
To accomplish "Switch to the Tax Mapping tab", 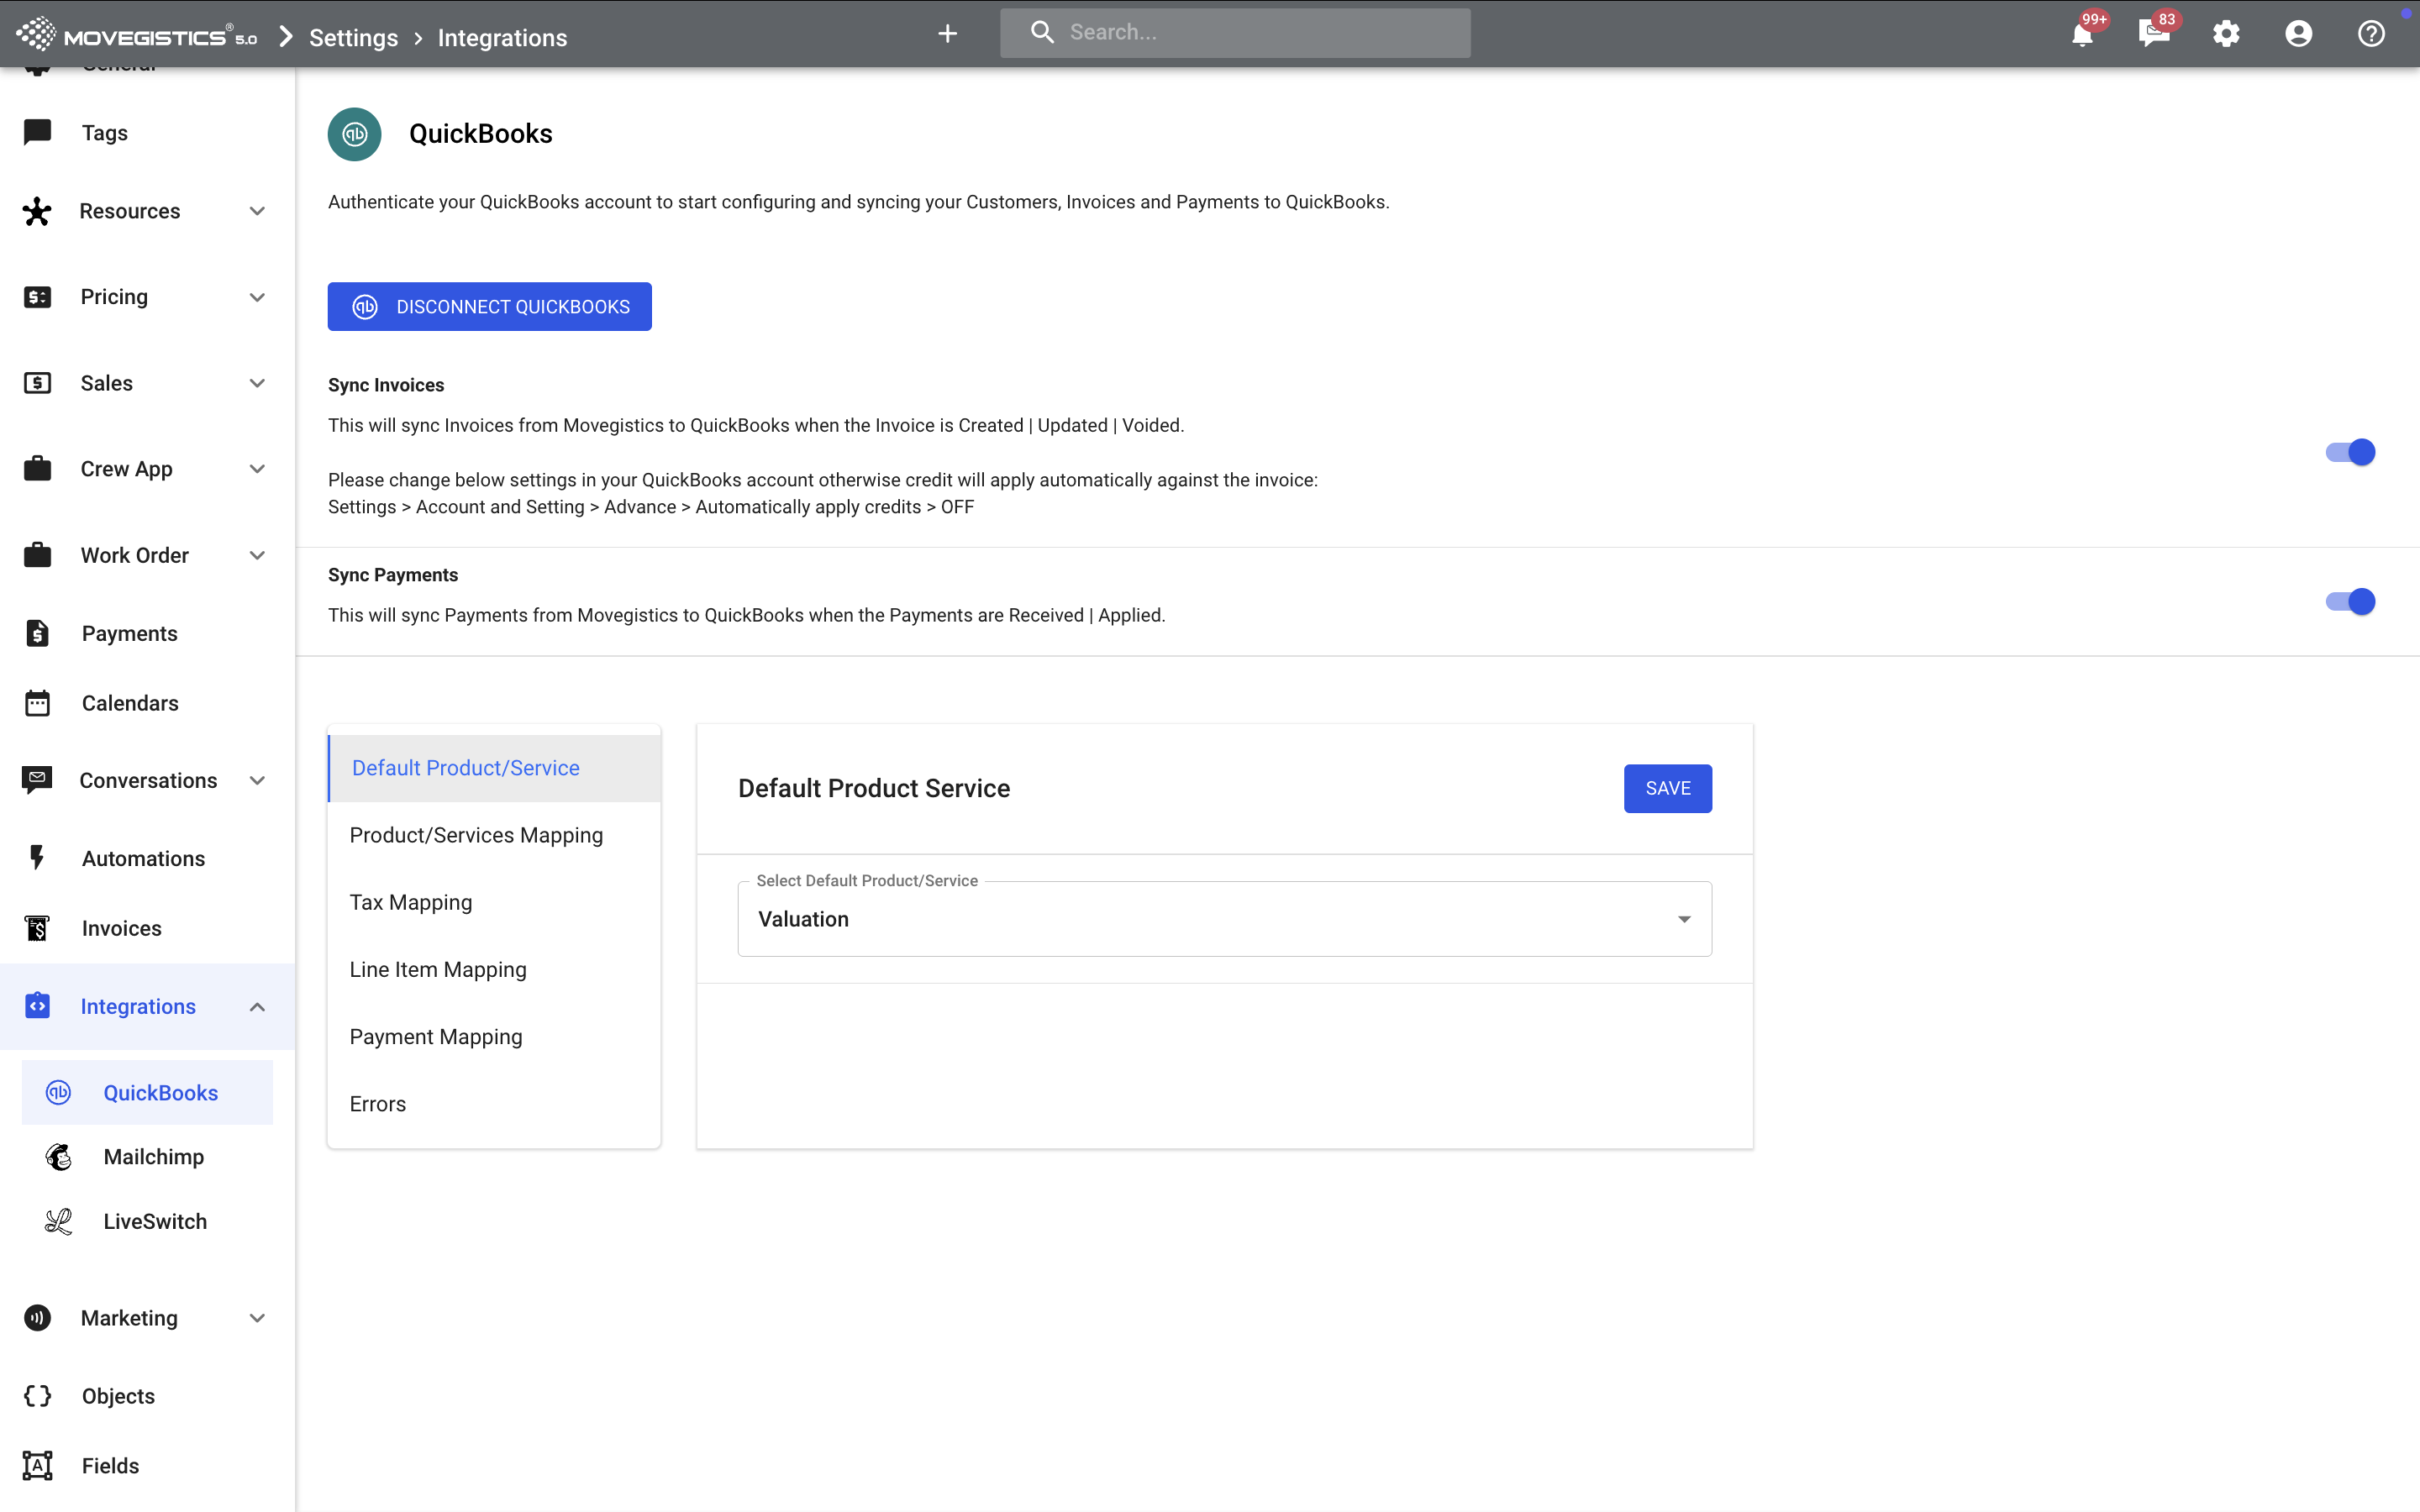I will coord(411,902).
